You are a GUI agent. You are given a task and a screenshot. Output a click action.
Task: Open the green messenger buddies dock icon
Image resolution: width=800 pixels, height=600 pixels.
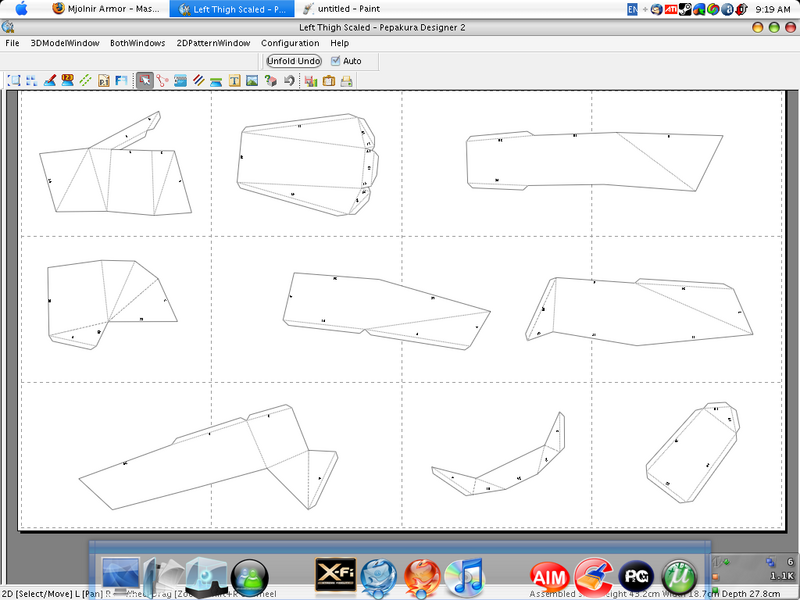tap(250, 578)
